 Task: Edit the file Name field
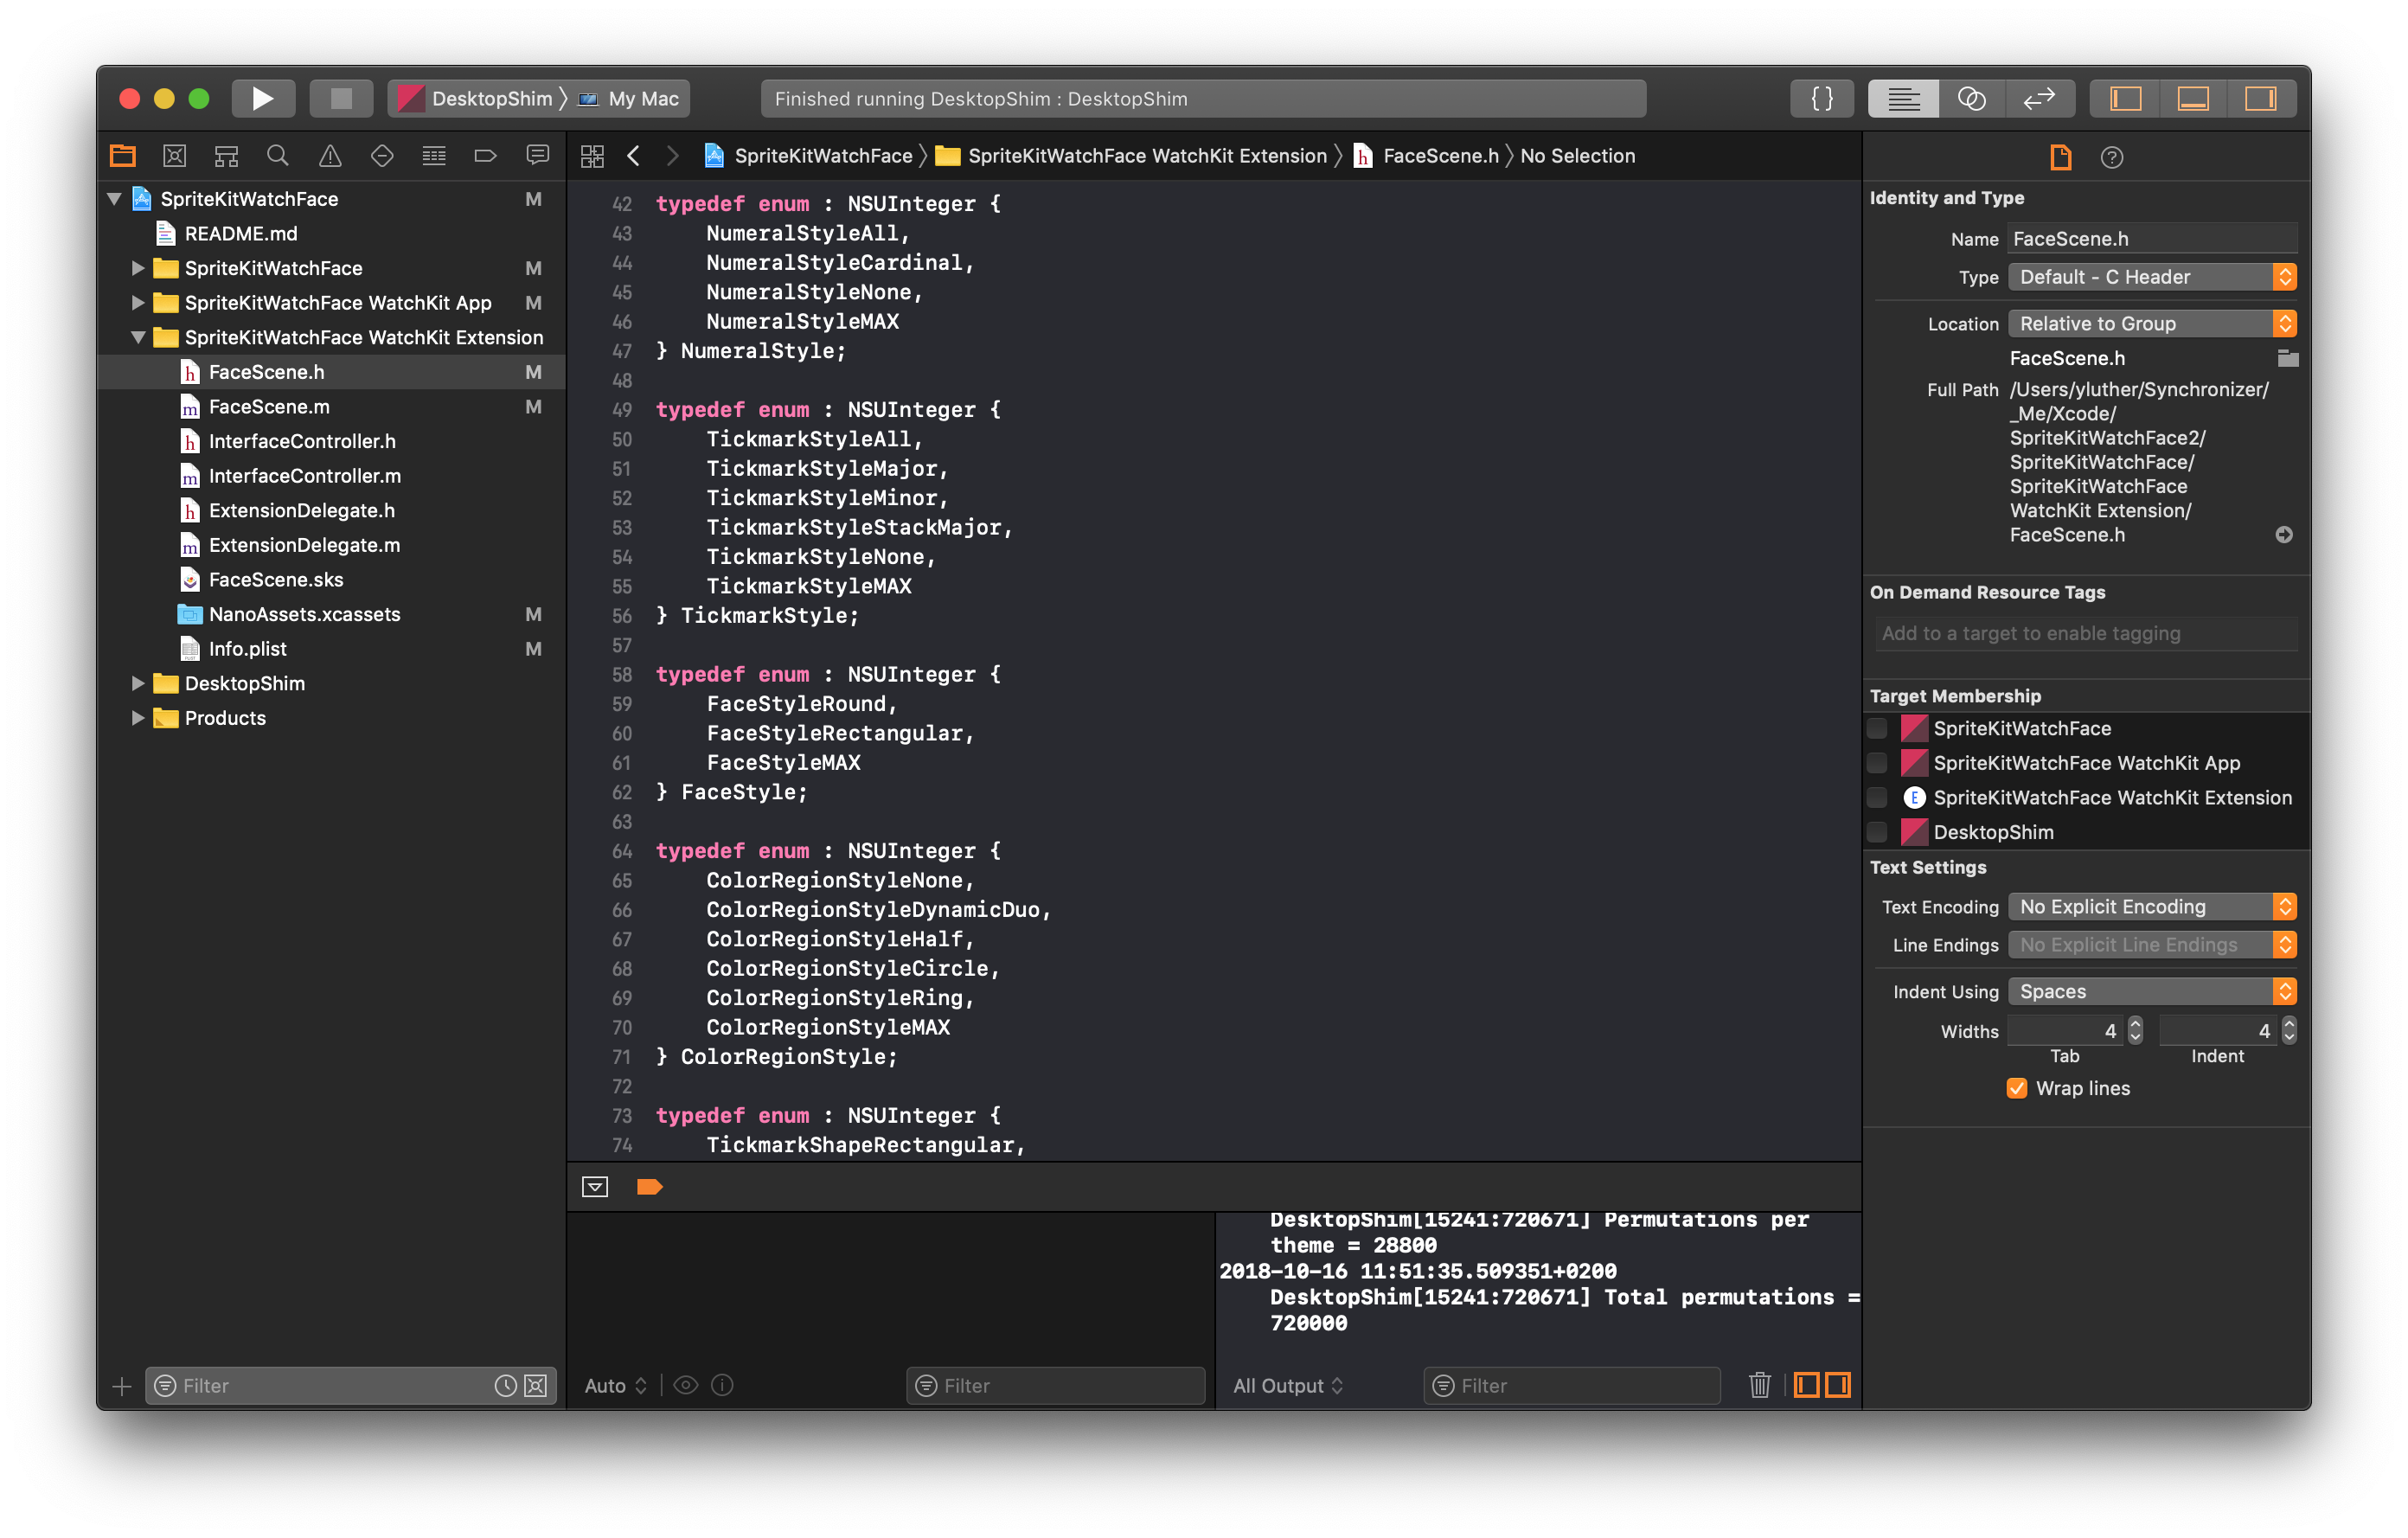[2152, 238]
